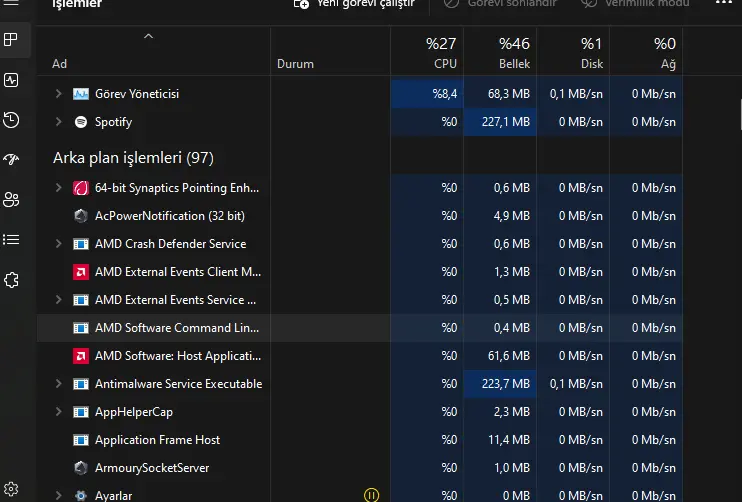Screen dimensions: 742x502
Task: Sort processes by Disk column
Action: coord(573,52)
